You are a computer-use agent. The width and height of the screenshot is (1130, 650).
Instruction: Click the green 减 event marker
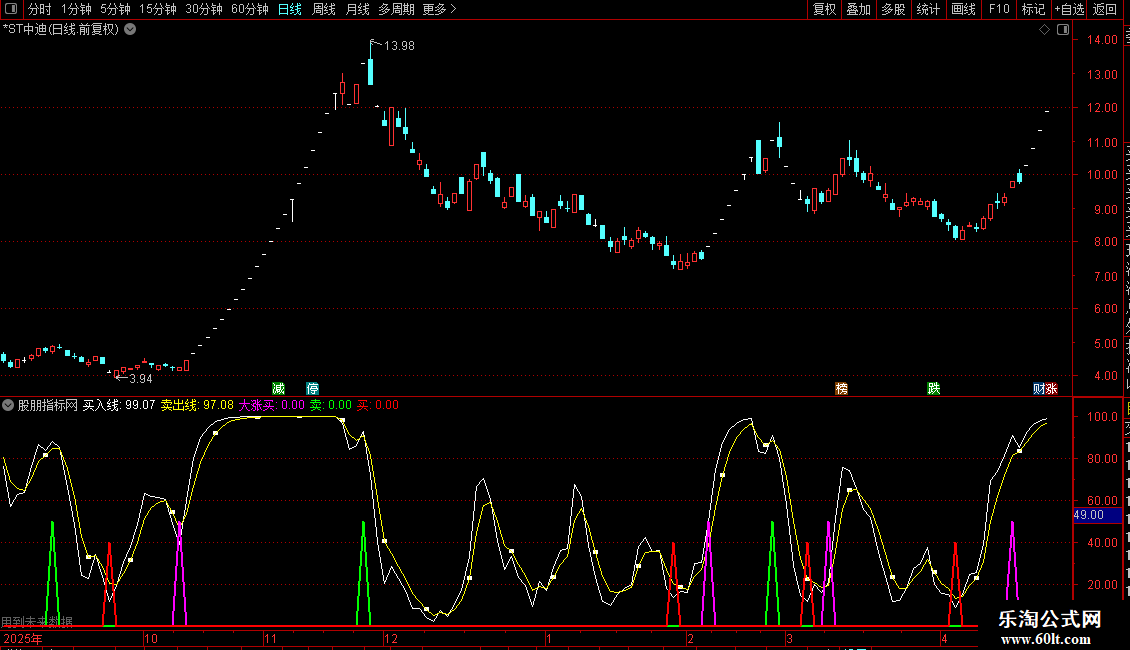click(278, 388)
